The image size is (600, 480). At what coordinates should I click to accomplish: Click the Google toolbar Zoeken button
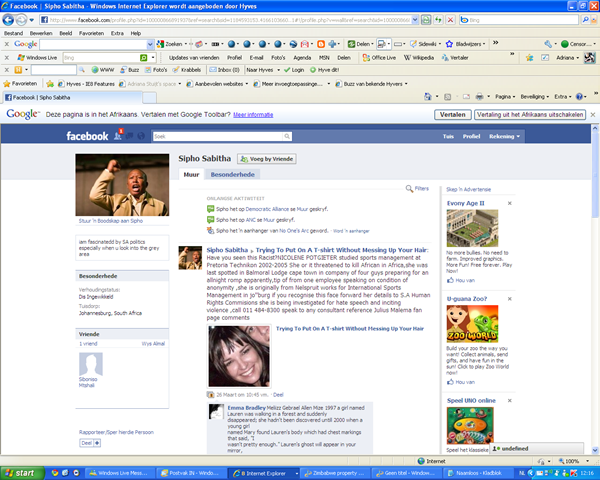tap(170, 44)
